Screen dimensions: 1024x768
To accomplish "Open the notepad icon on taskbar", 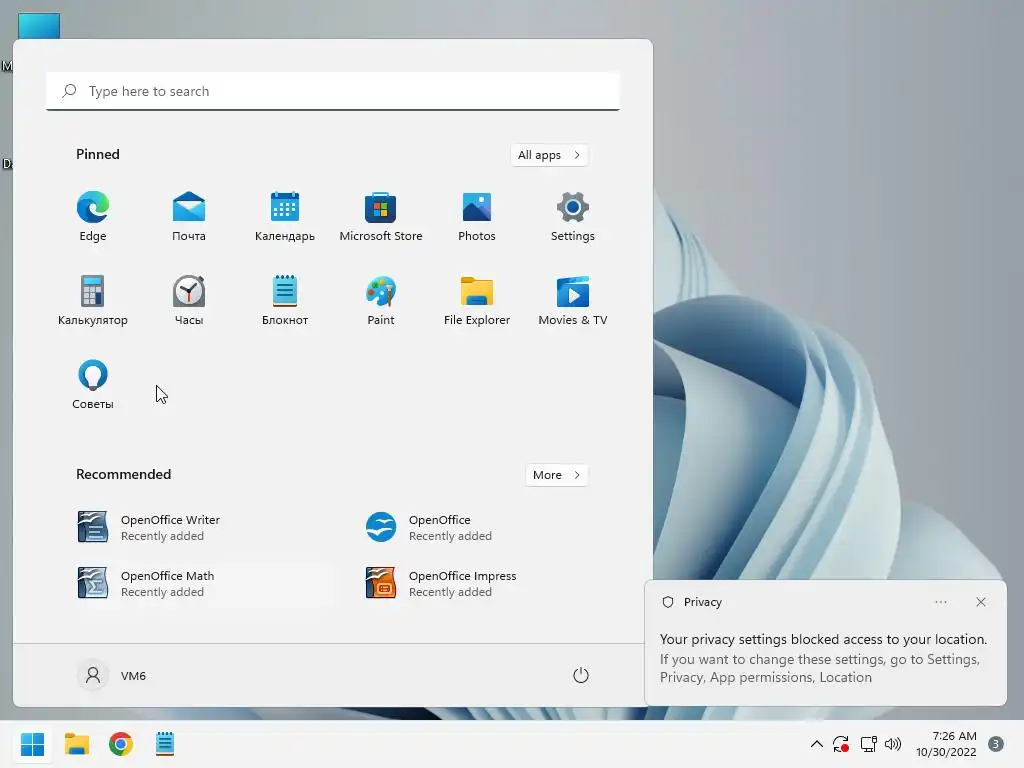I will coord(165,744).
